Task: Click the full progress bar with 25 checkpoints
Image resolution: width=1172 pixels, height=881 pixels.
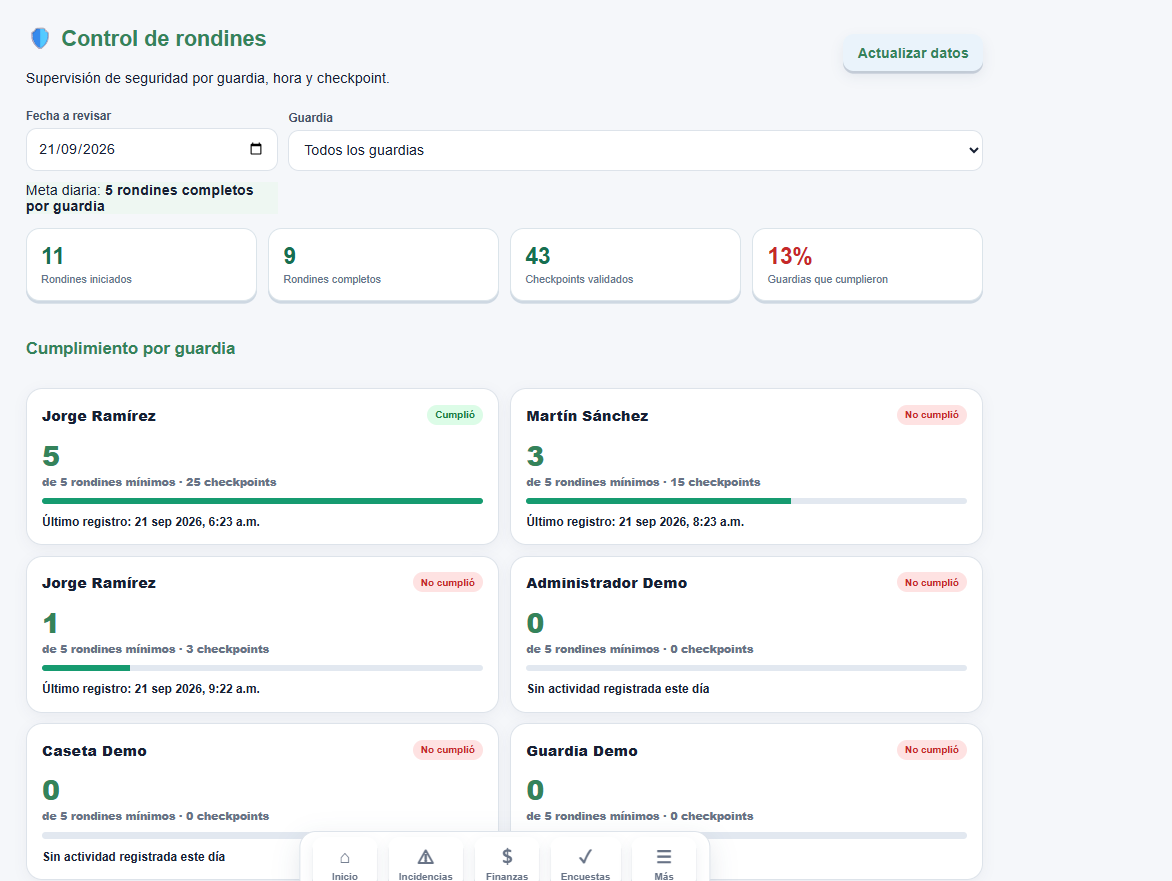Action: [x=262, y=501]
